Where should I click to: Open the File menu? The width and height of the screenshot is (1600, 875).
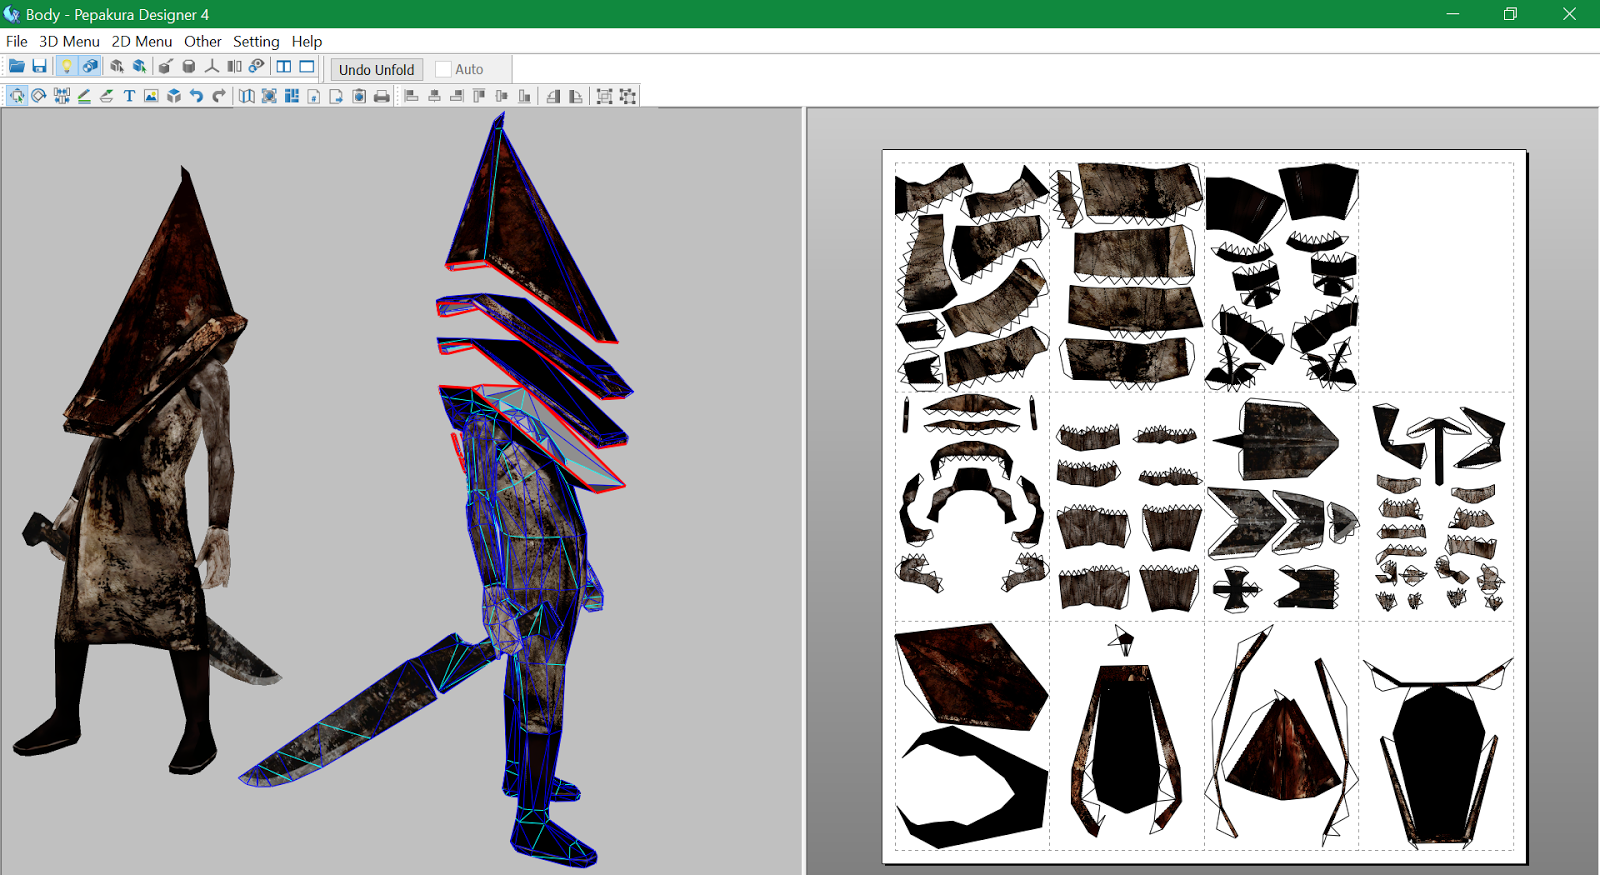click(x=17, y=42)
